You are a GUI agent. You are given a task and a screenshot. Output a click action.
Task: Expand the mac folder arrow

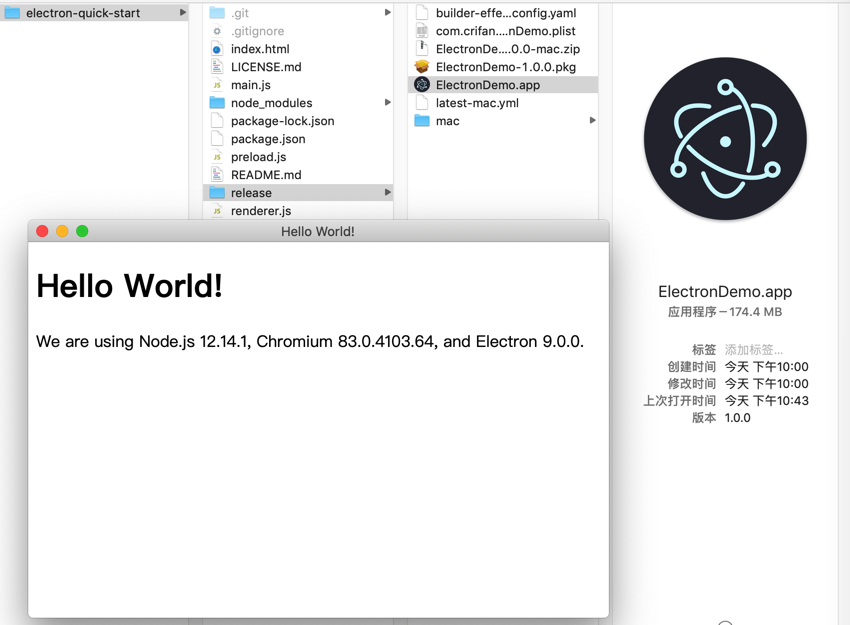point(593,120)
